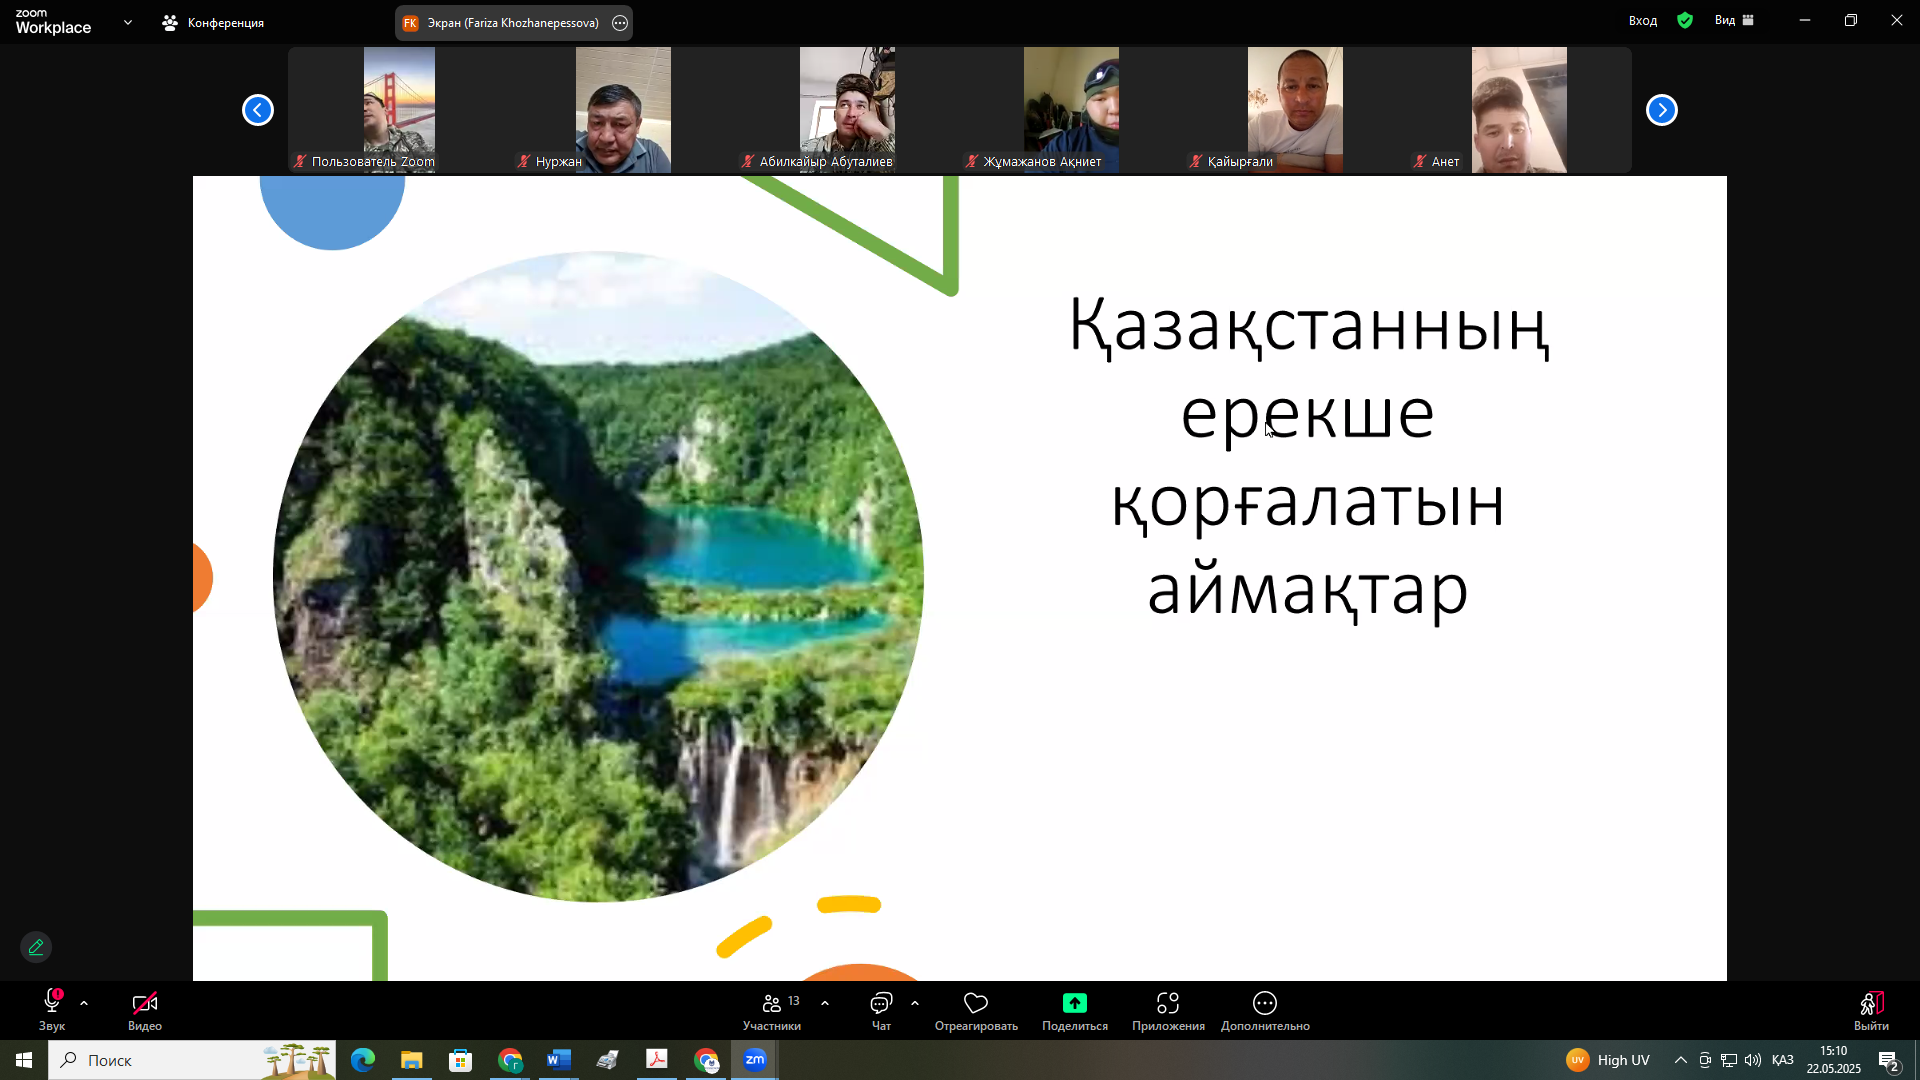Screen dimensions: 1920x1080
Task: Click the React heart icon
Action: click(976, 1004)
